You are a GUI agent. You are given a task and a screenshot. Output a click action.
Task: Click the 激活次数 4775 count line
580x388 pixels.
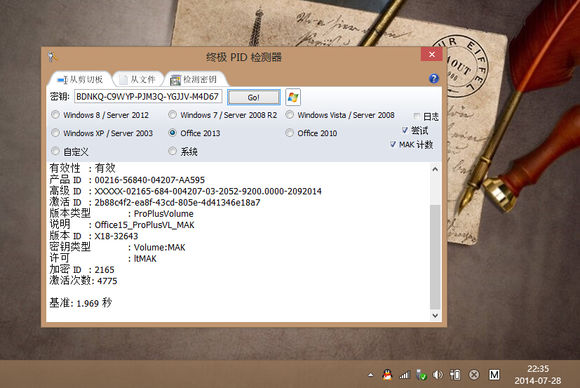pos(83,281)
